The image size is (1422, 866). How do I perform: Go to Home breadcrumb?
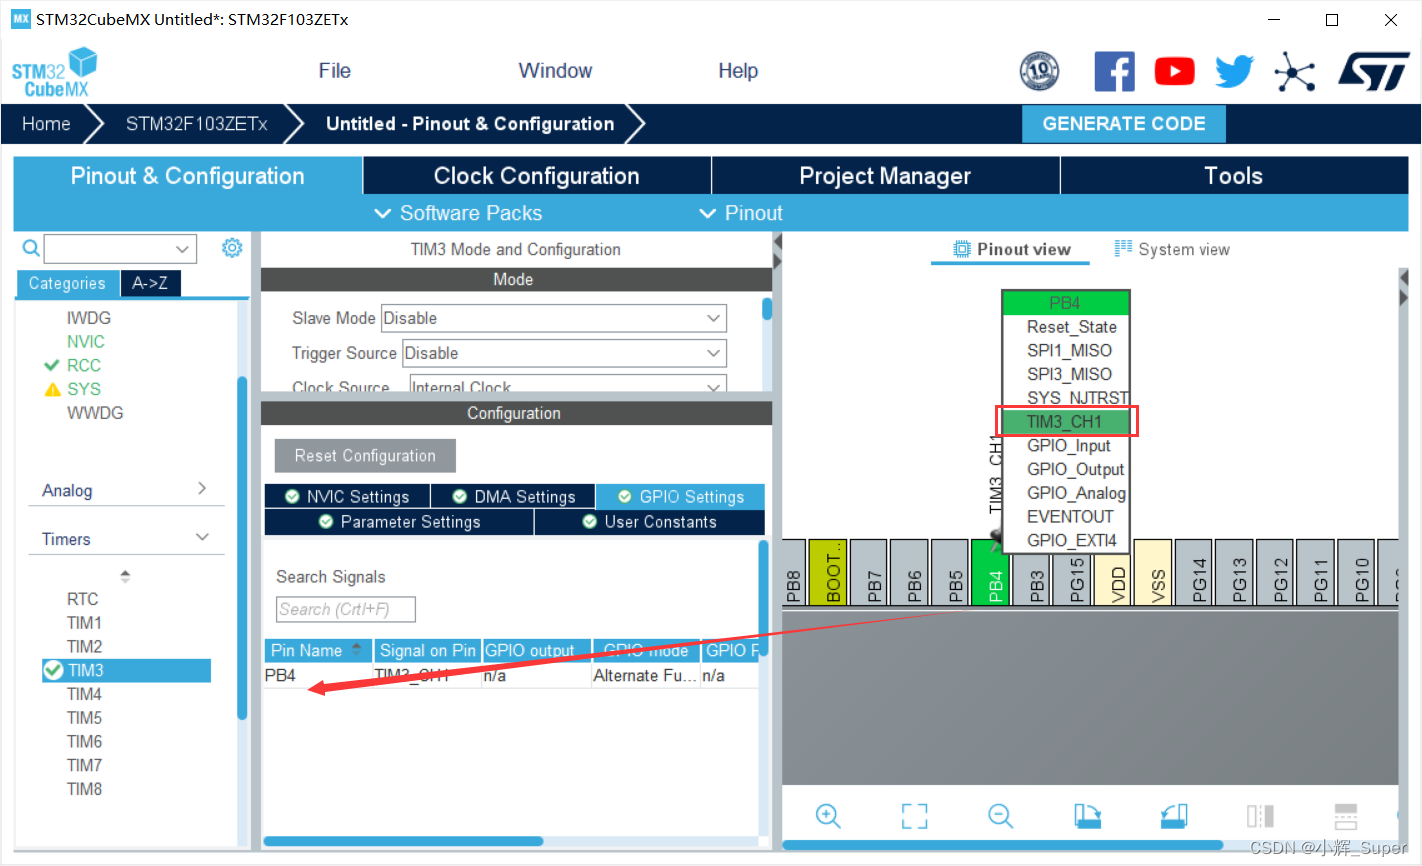click(x=46, y=124)
